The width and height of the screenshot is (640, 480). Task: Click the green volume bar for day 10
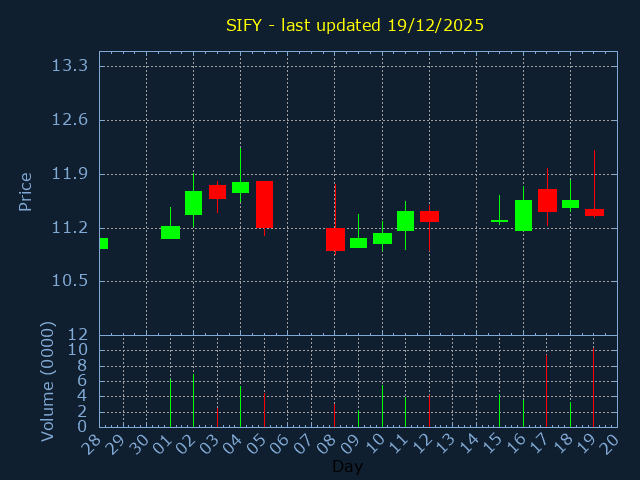(x=382, y=406)
